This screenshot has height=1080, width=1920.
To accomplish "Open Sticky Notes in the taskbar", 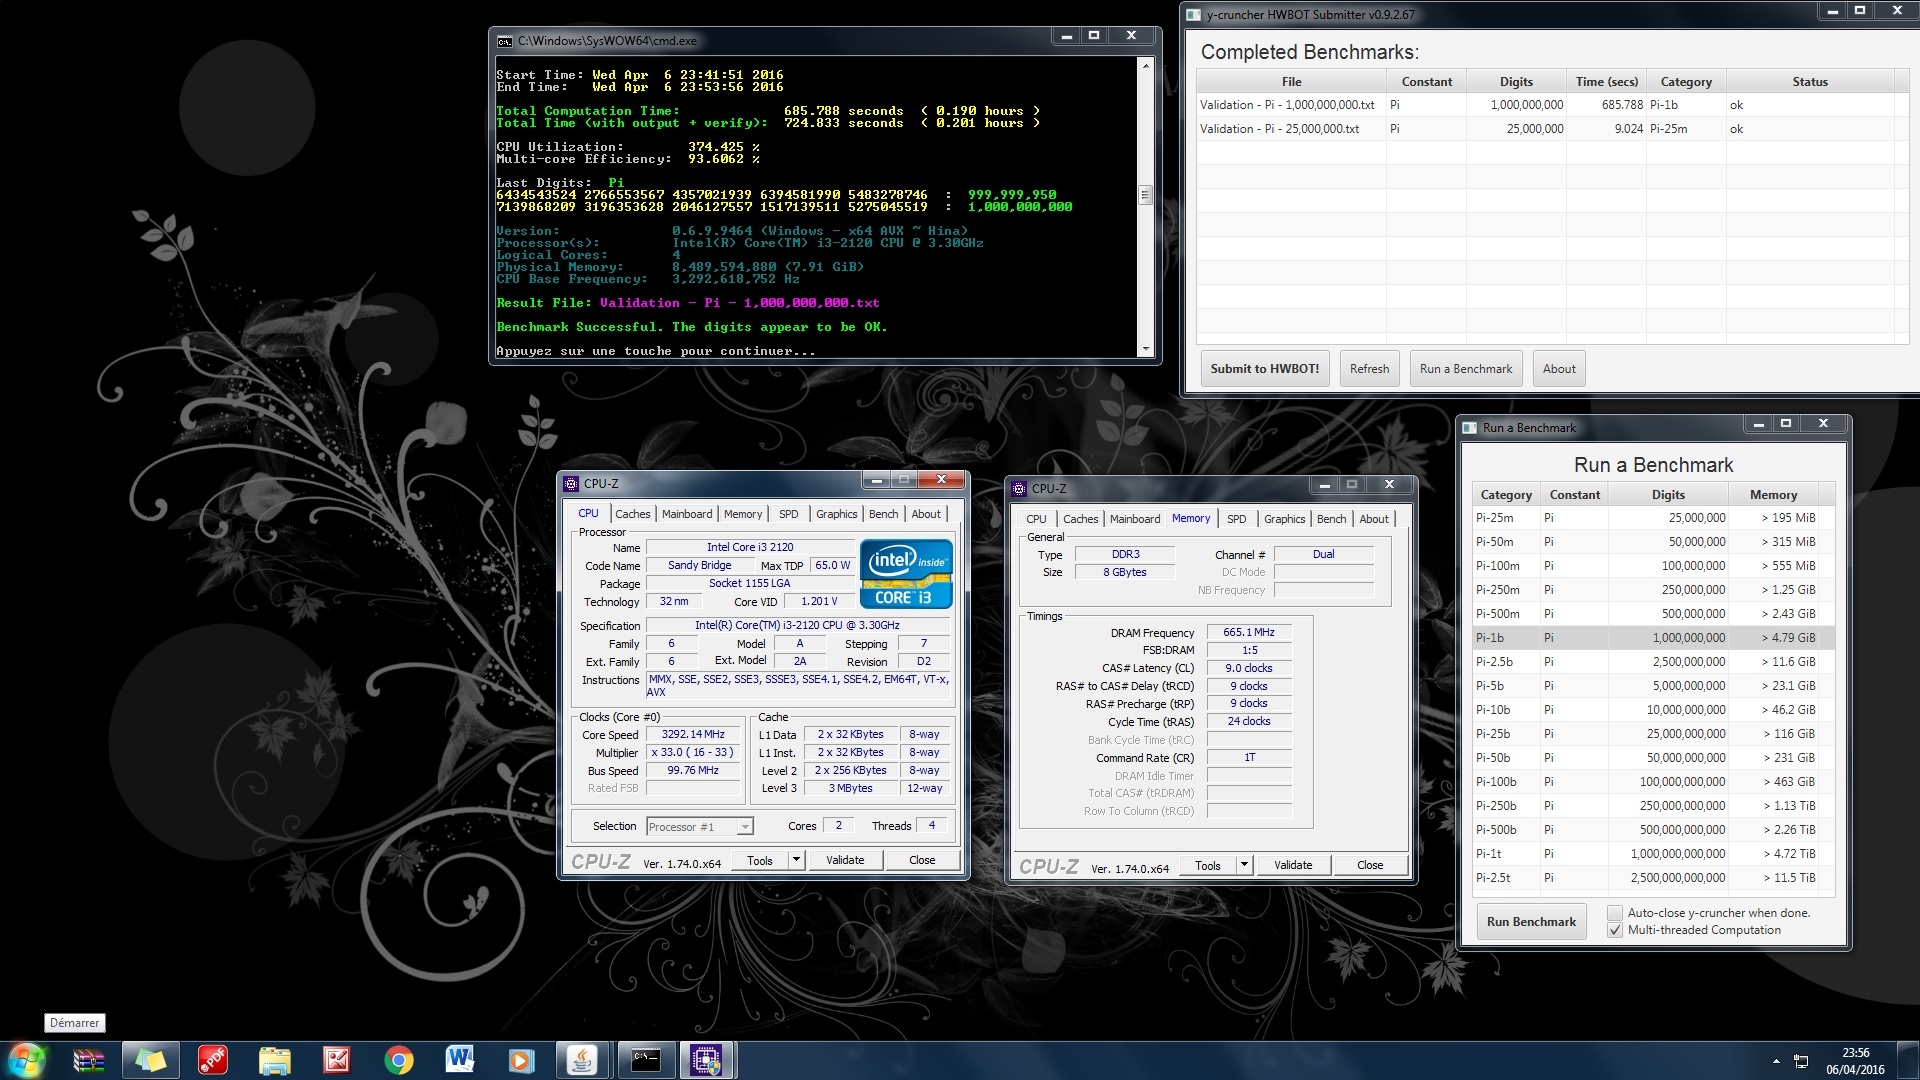I will (151, 1060).
